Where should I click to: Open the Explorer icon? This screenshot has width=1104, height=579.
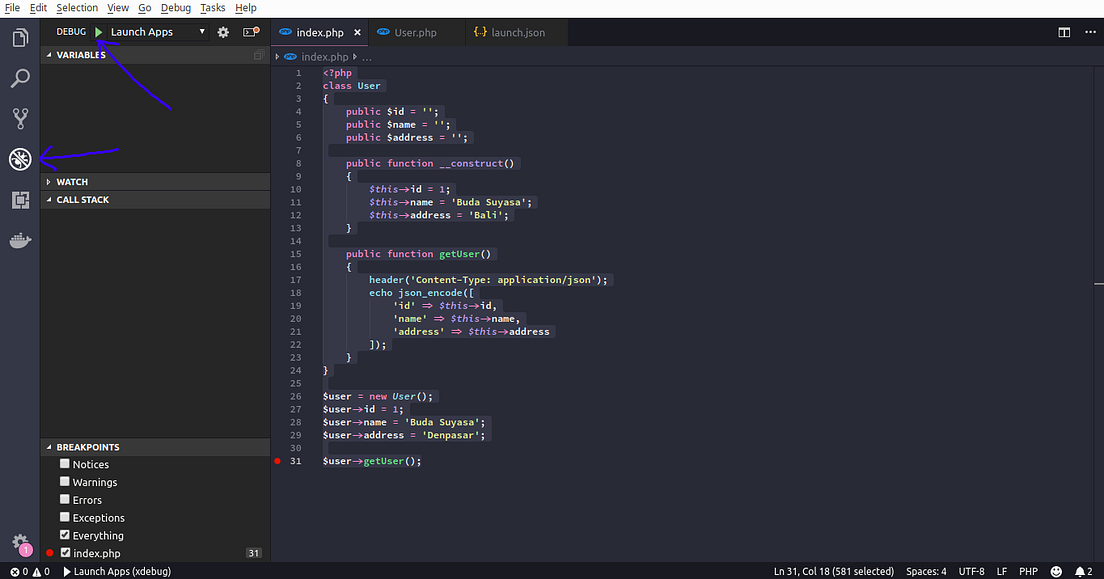click(20, 37)
